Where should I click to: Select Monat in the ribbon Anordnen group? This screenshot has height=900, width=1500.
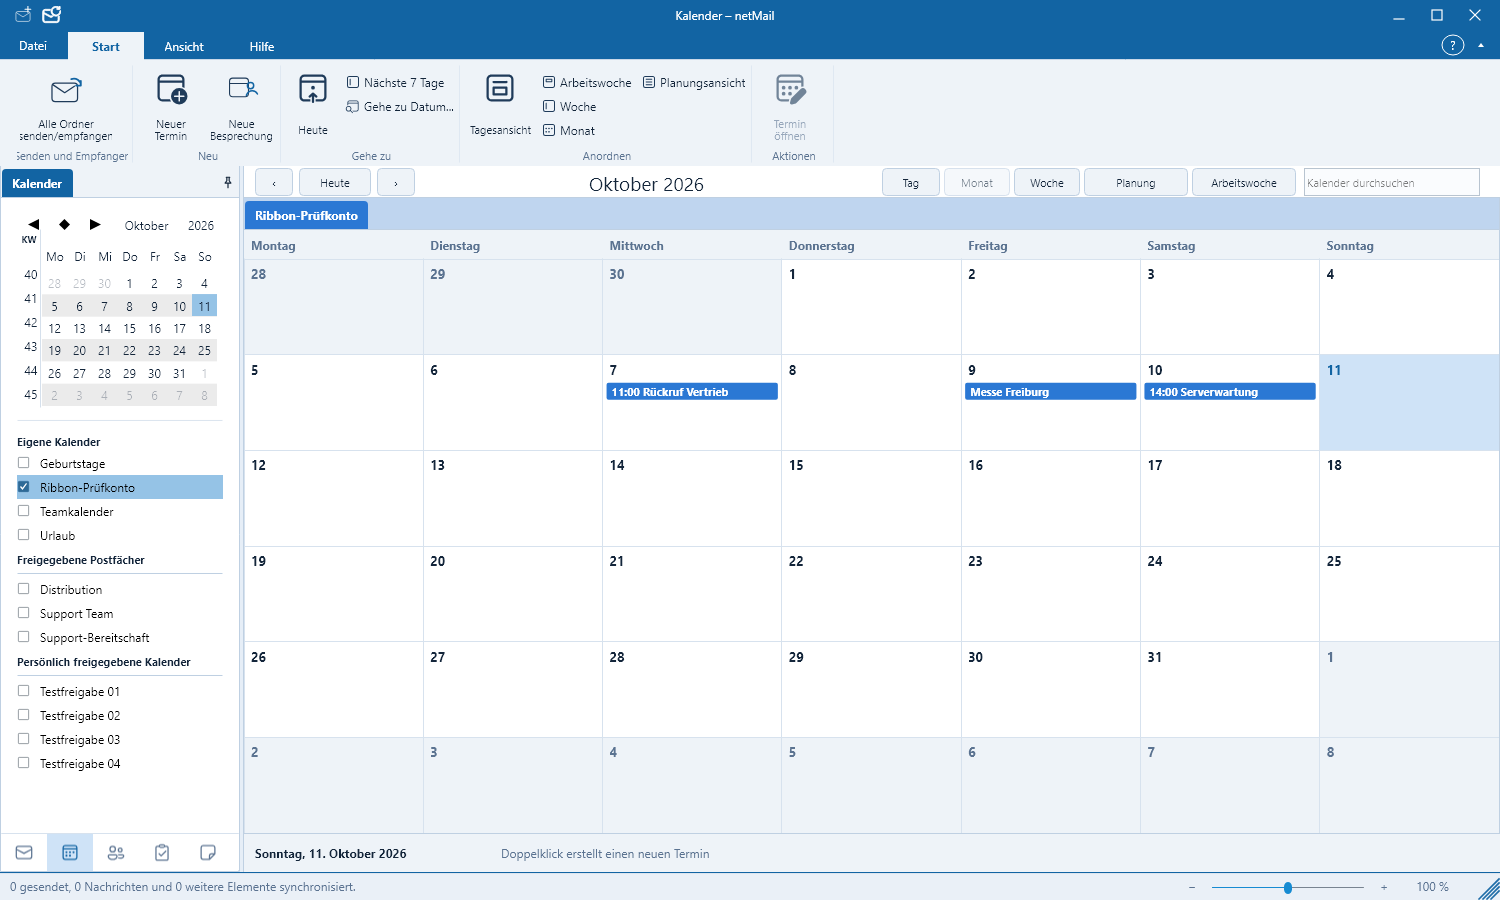(568, 131)
